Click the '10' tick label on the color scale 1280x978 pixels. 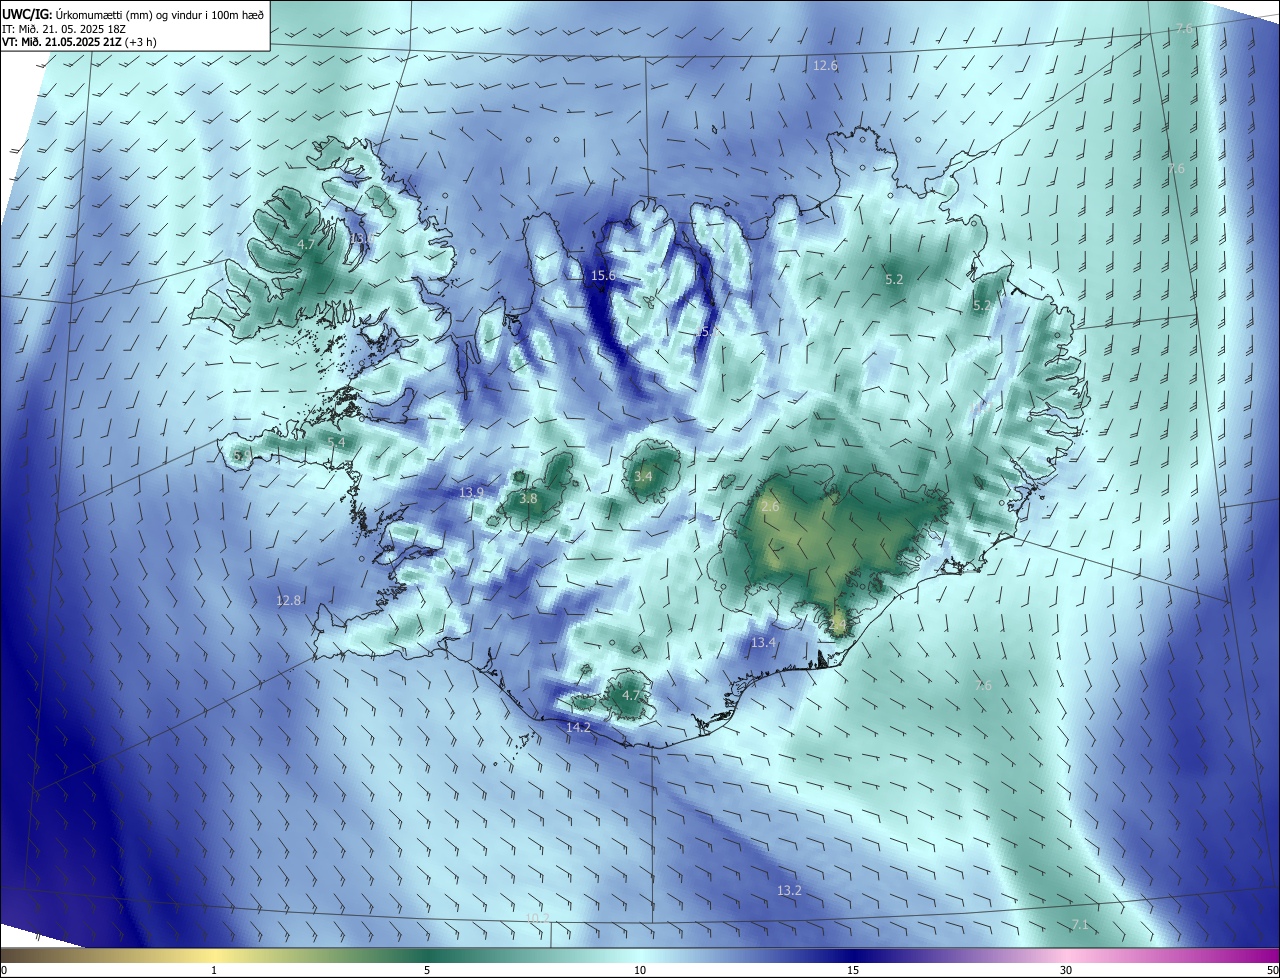640,970
